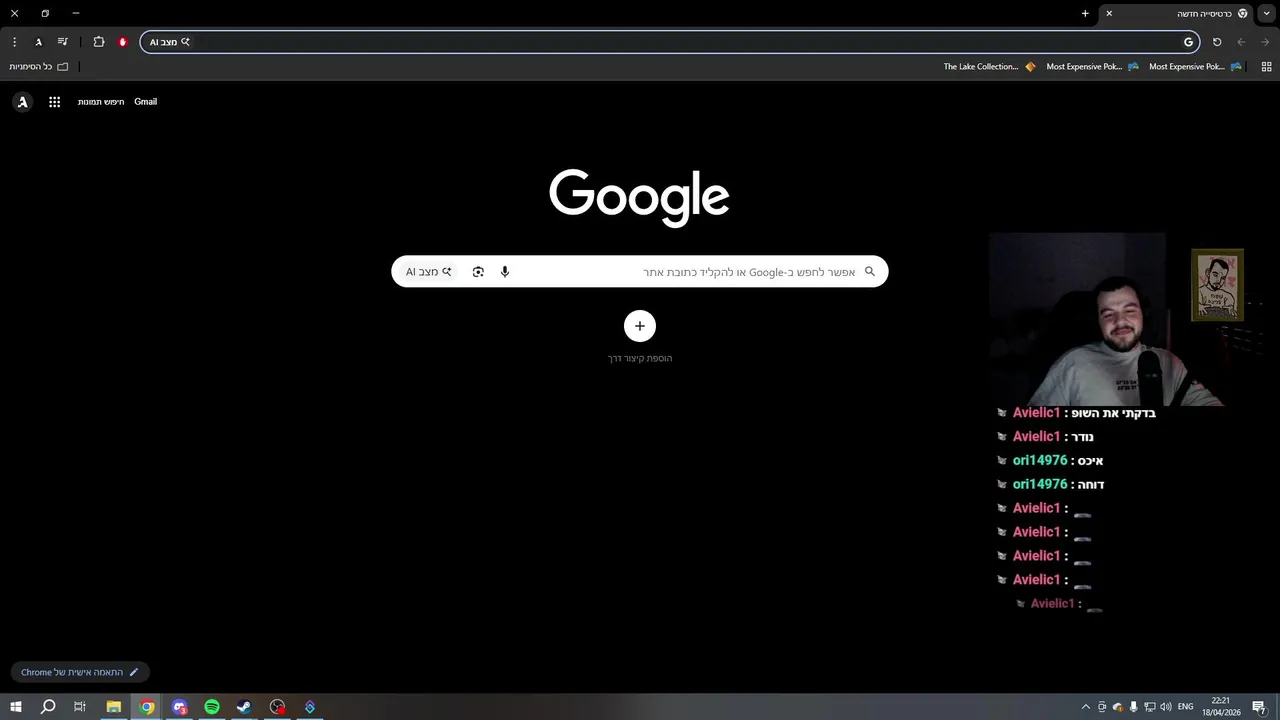Add a shortcut with the round plus button
1280x720 pixels.
(x=640, y=326)
